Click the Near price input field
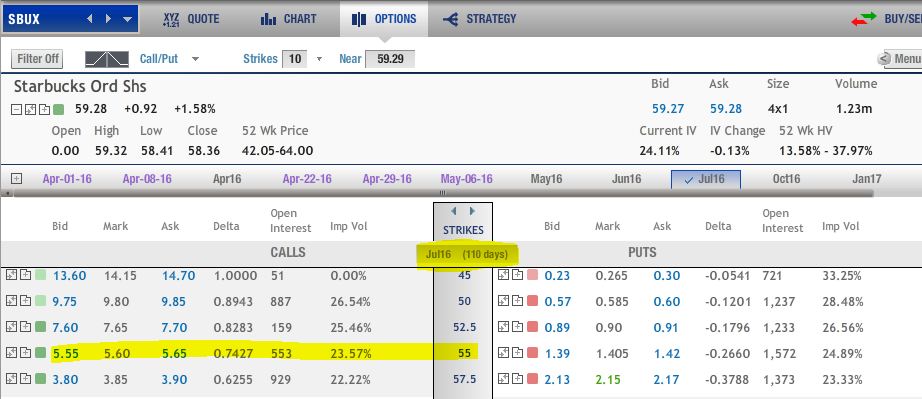Image resolution: width=922 pixels, height=399 pixels. tap(390, 59)
